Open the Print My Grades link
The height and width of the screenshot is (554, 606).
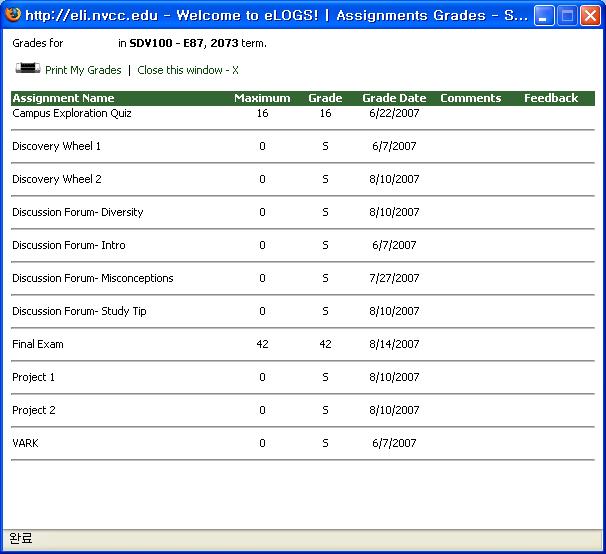tap(83, 70)
